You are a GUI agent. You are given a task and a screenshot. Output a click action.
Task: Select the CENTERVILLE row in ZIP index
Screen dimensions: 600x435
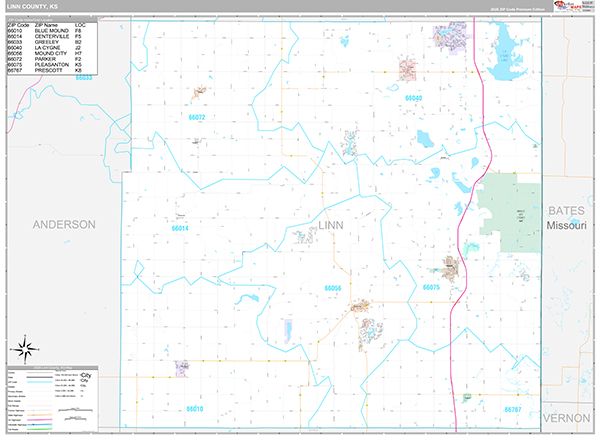coord(50,37)
